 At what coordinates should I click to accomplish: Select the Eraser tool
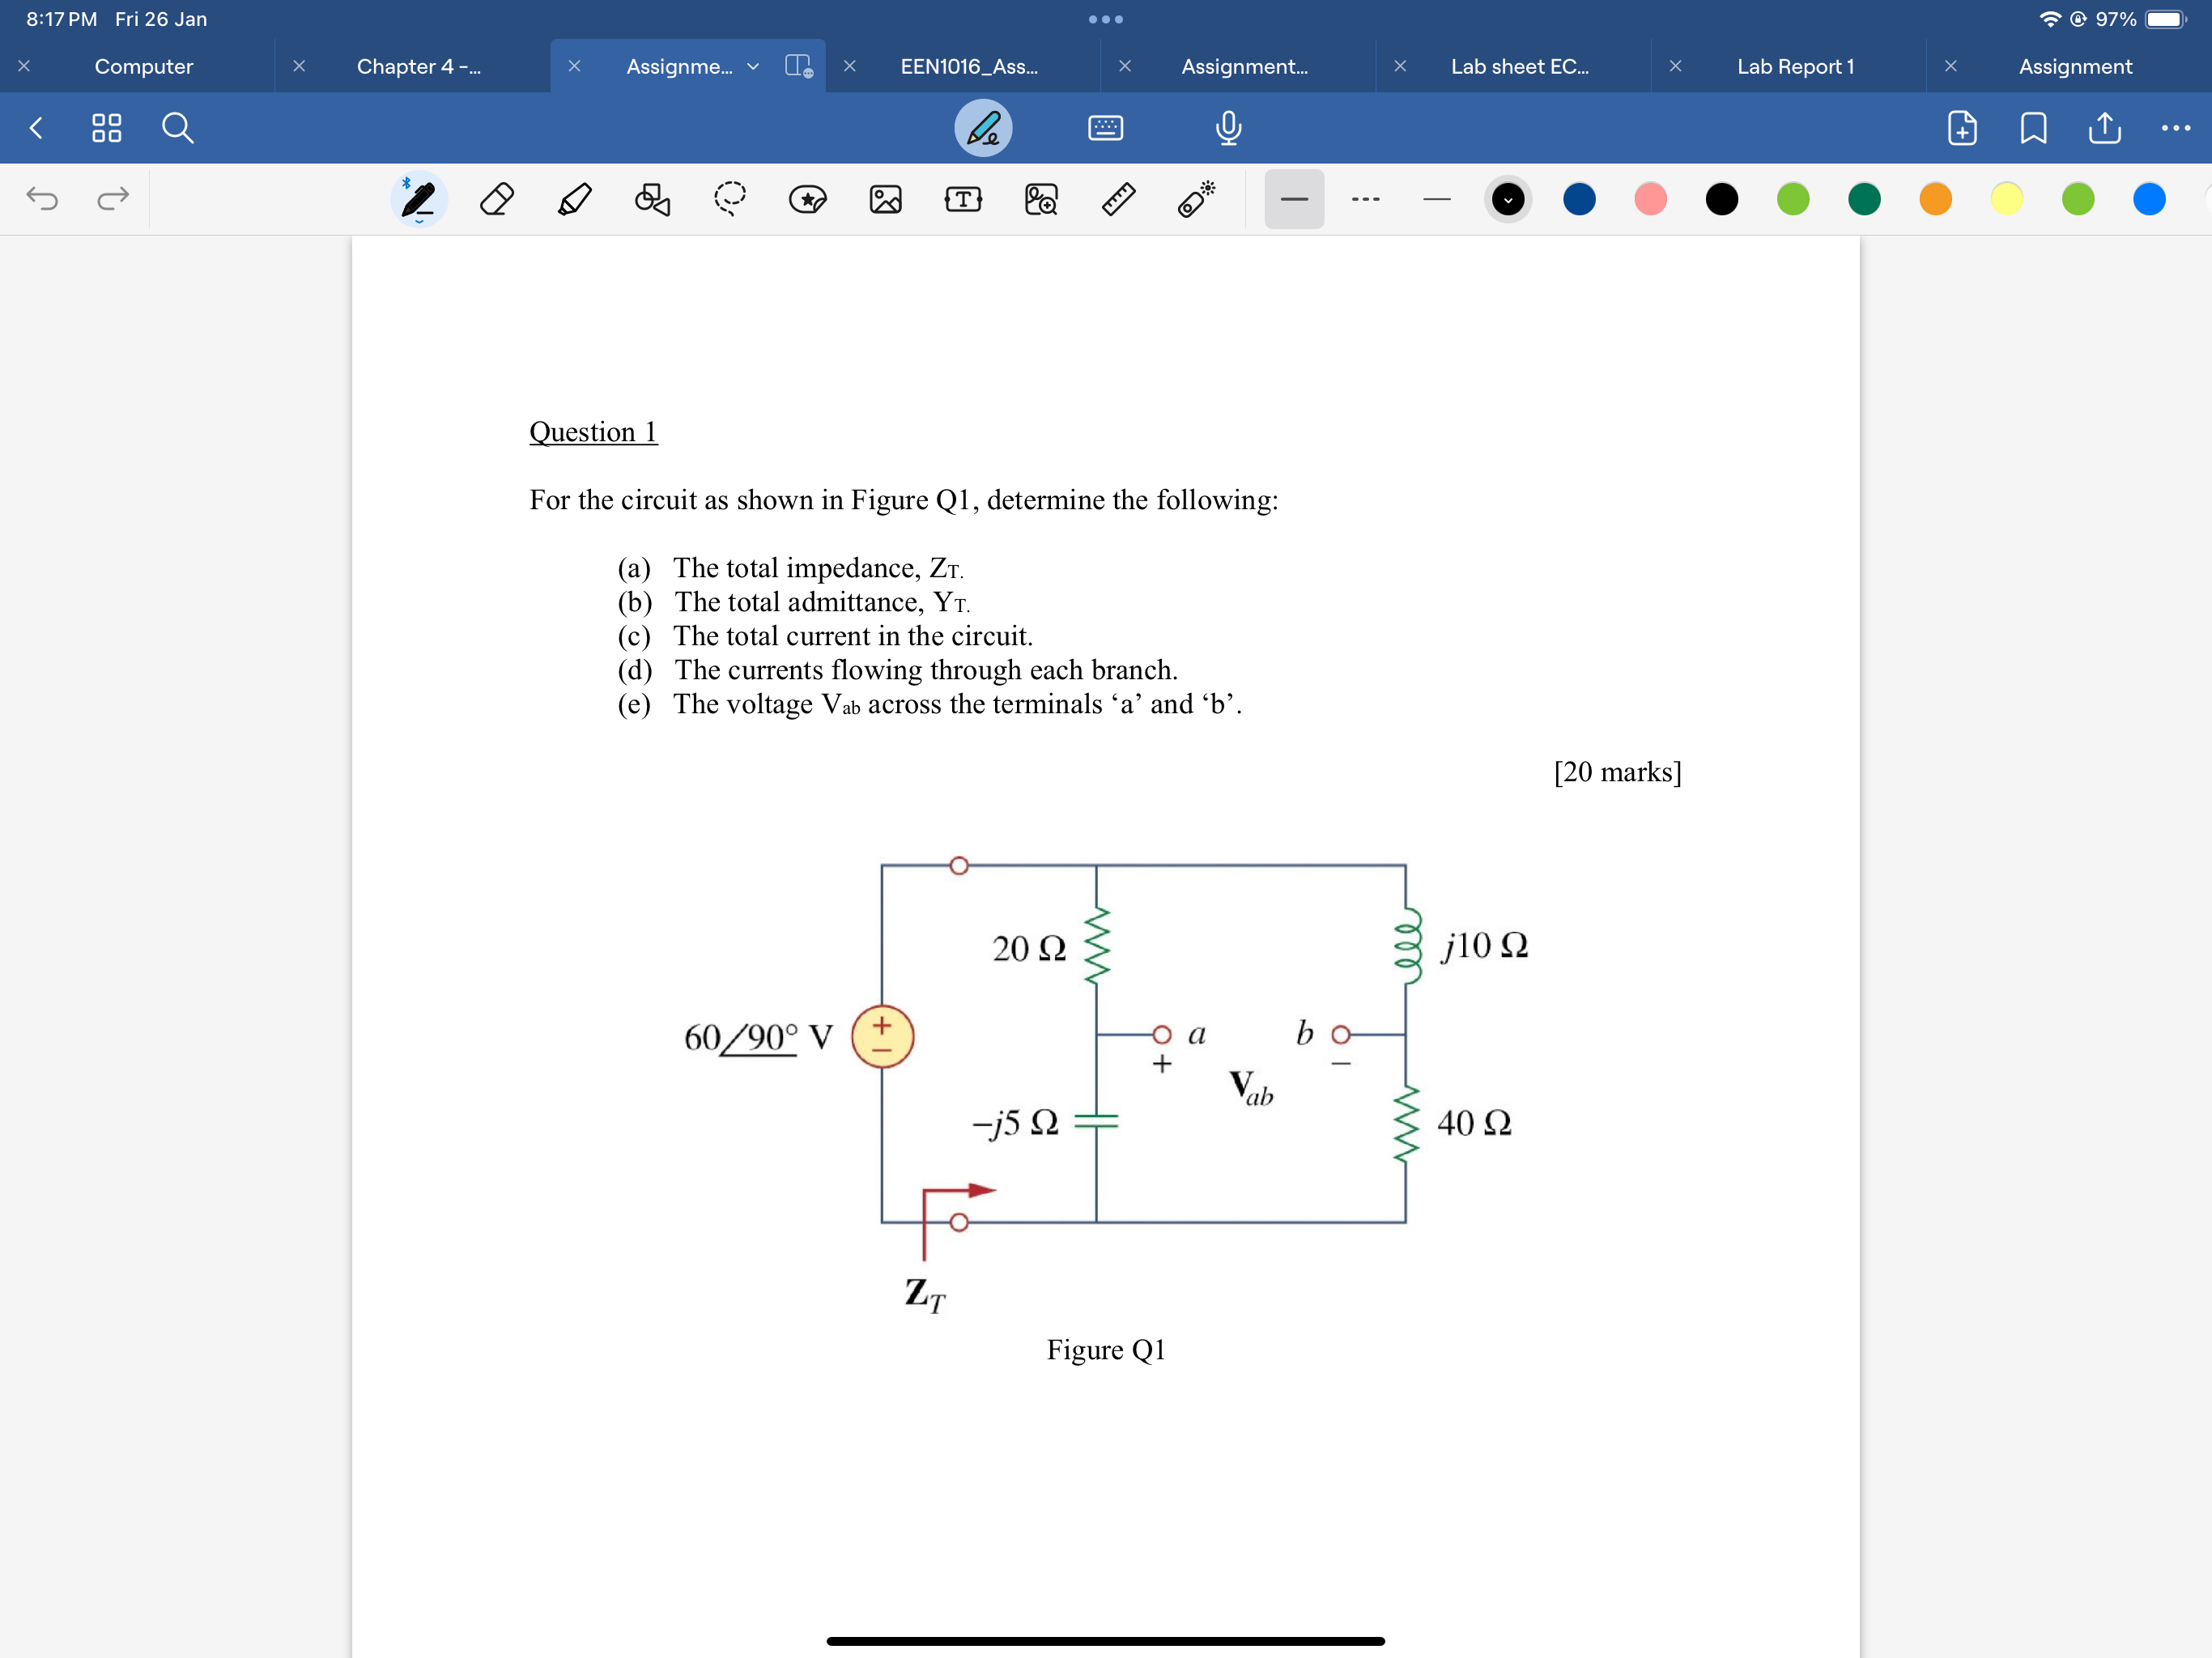point(496,199)
